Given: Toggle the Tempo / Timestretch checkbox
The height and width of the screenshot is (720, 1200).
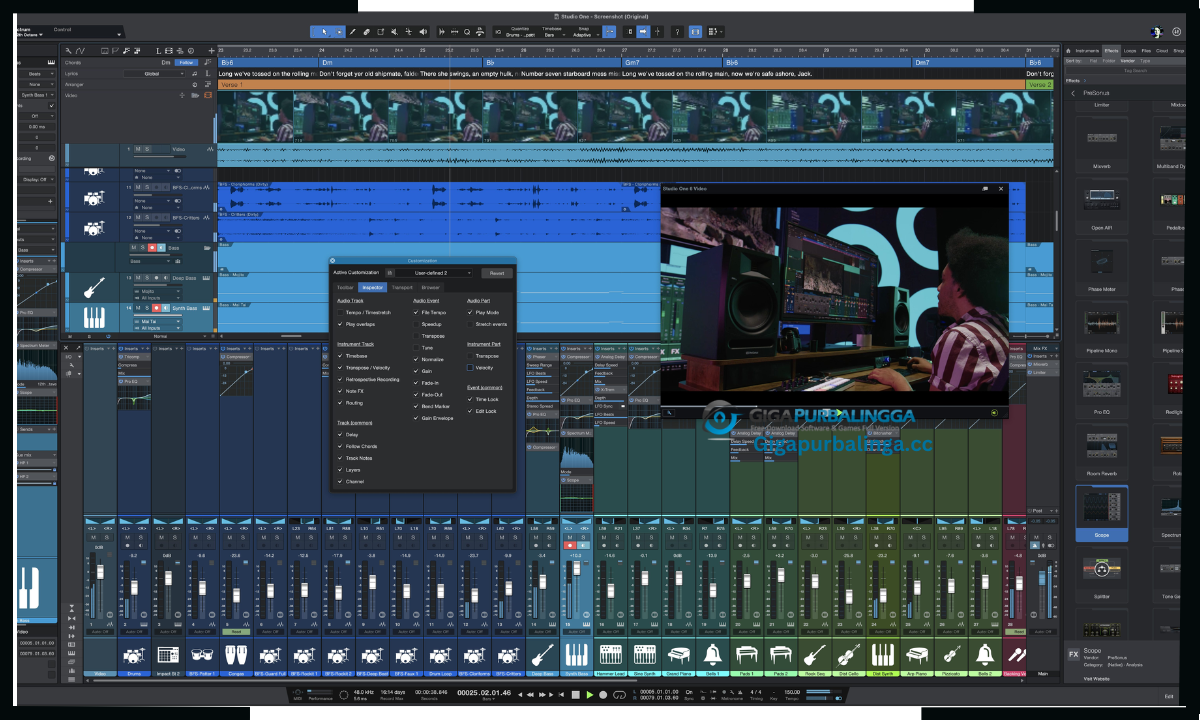Looking at the screenshot, I should [340, 312].
